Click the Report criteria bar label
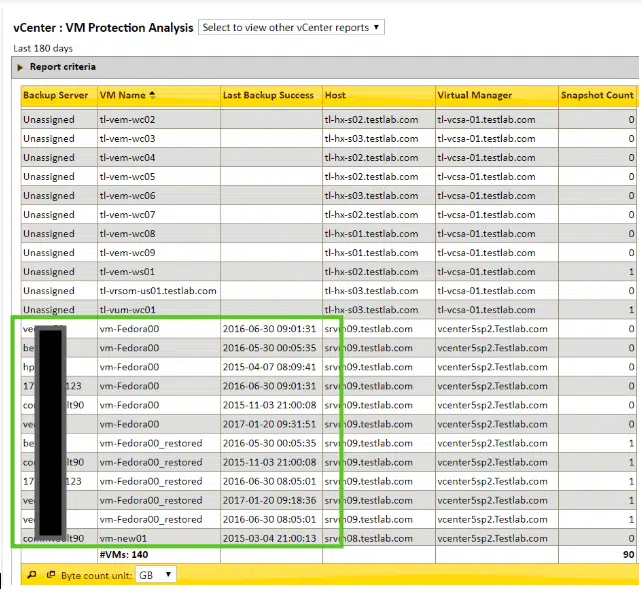641x592 pixels. pyautogui.click(x=63, y=67)
